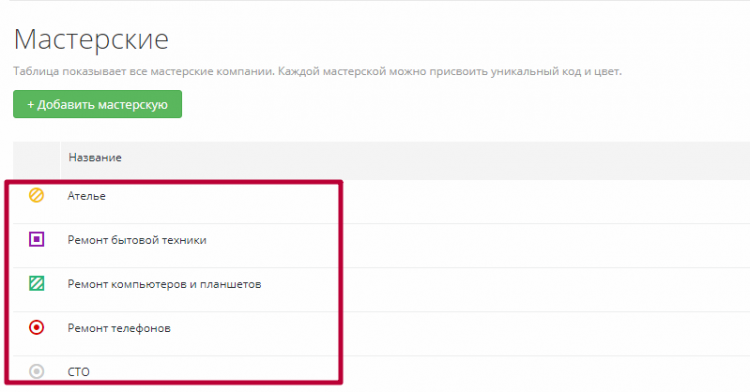The image size is (750, 392).
Task: Open the Ремонт телефонов workshop
Action: [x=119, y=328]
